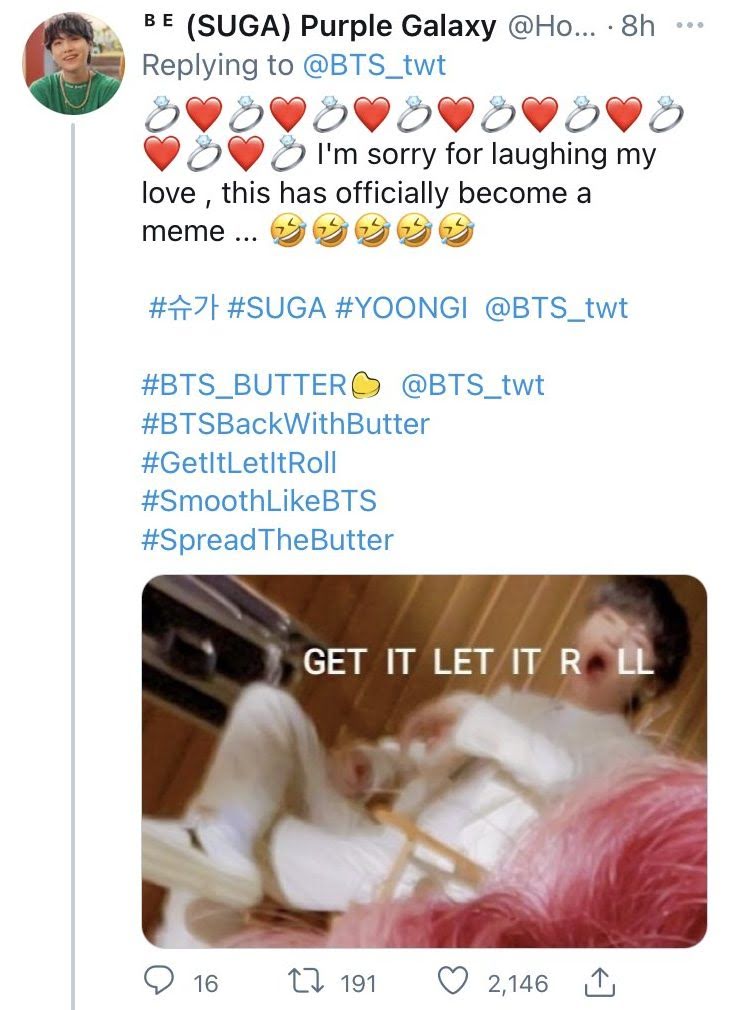Open the #BTSBackWithButter hashtag
This screenshot has height=1010, width=737.
(285, 424)
